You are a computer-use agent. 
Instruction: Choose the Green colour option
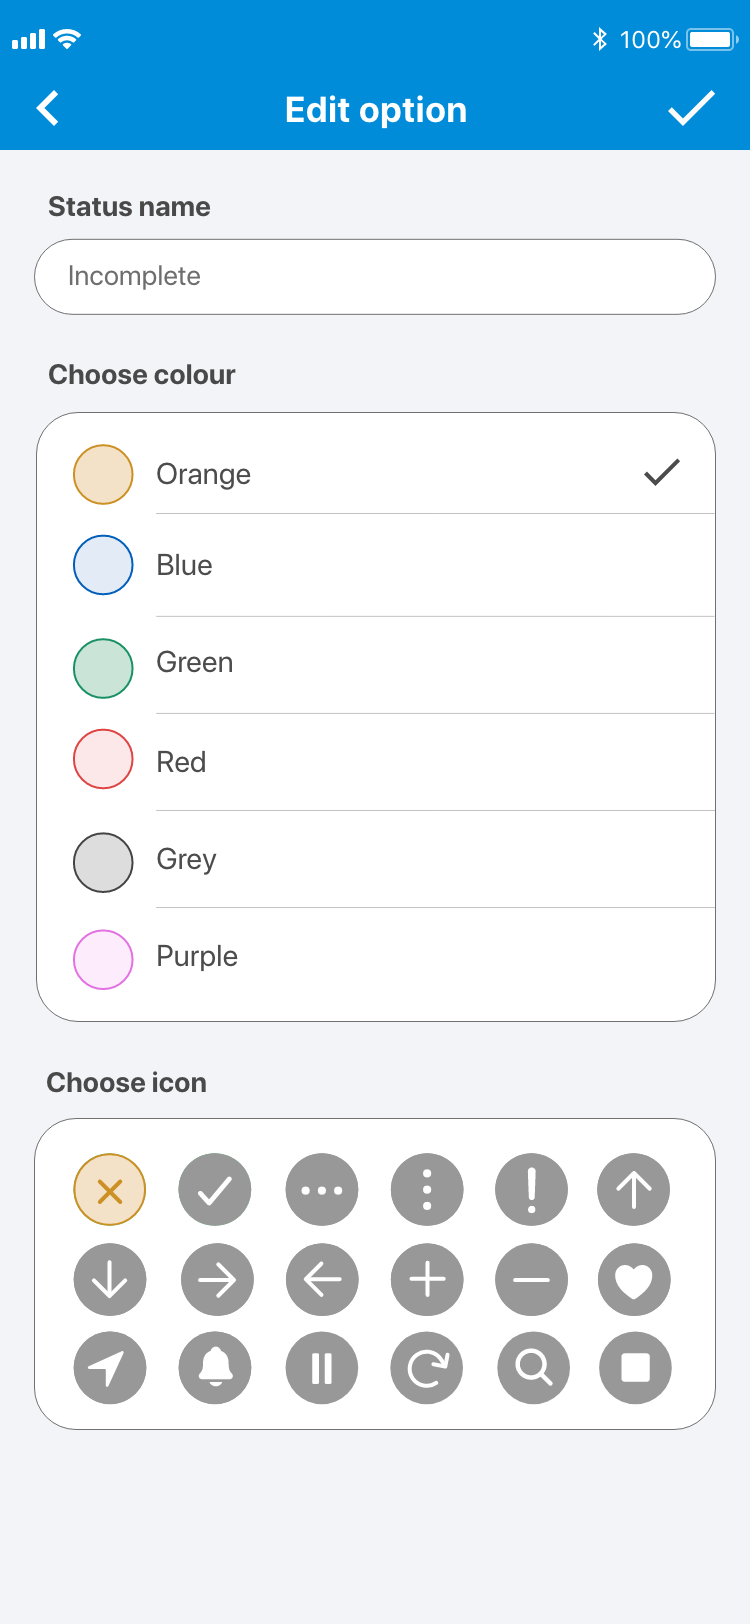point(195,663)
